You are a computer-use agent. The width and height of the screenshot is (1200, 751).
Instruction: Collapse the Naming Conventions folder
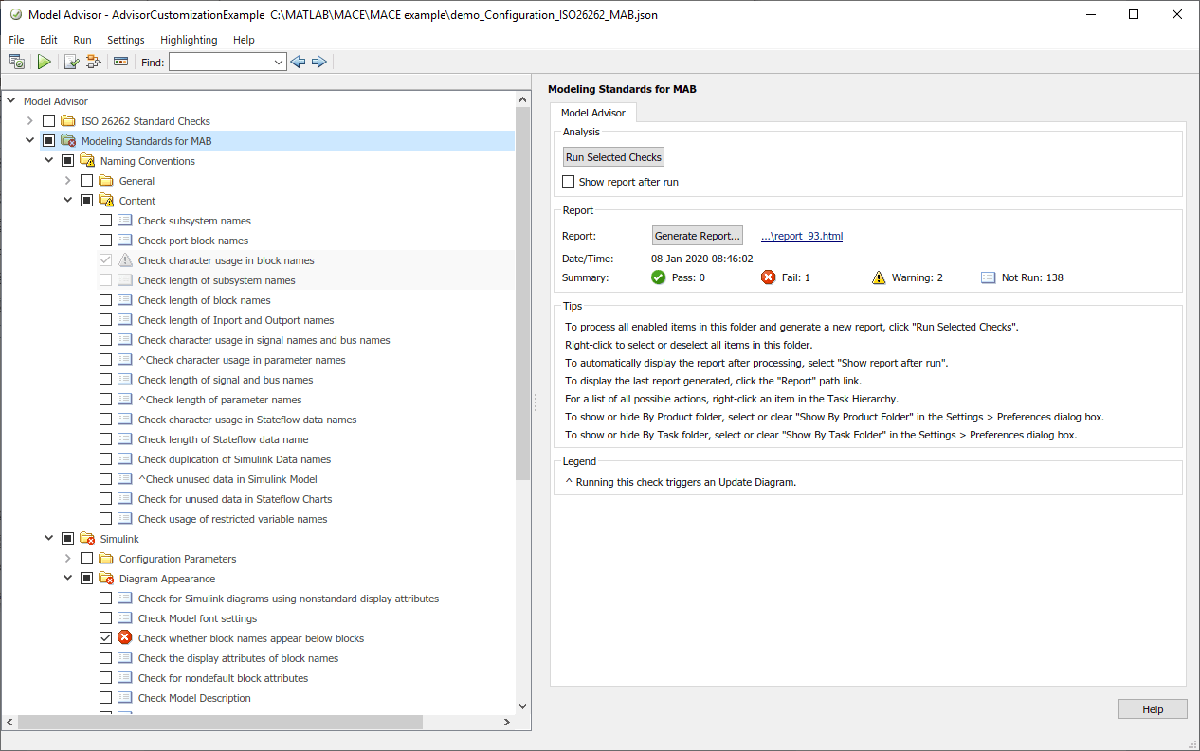[49, 161]
